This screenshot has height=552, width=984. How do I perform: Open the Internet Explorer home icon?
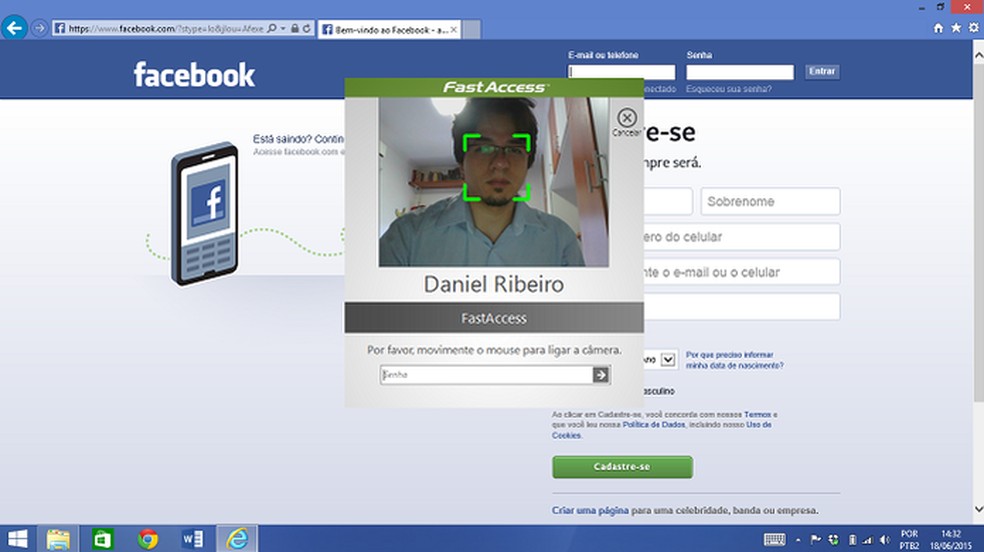point(938,28)
